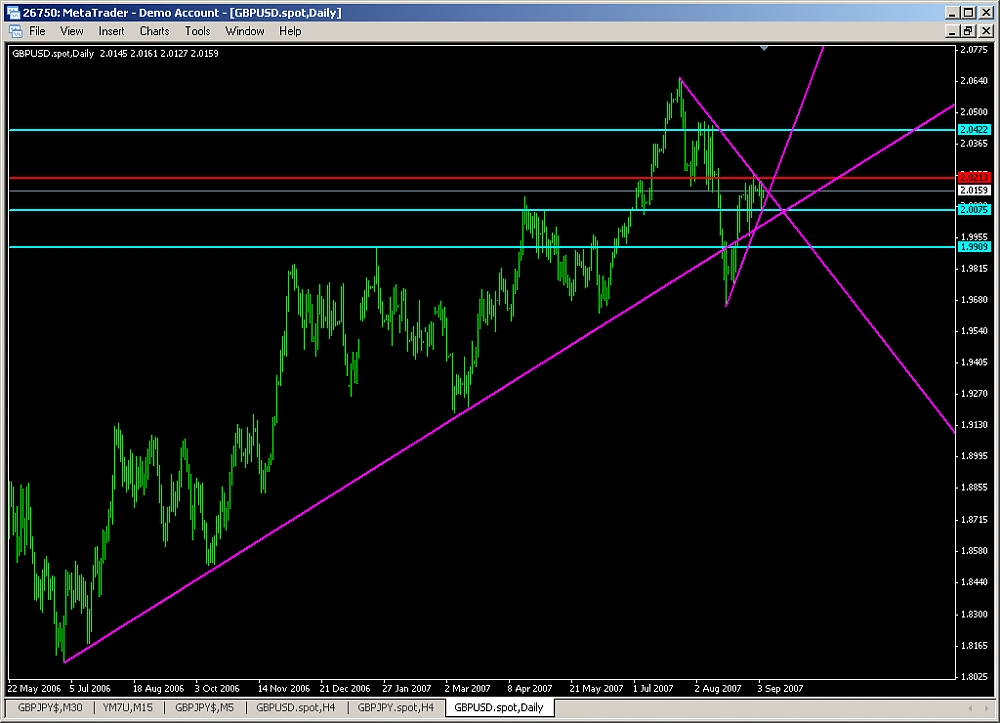Click the 3 Sep 2007 date label

pos(780,689)
